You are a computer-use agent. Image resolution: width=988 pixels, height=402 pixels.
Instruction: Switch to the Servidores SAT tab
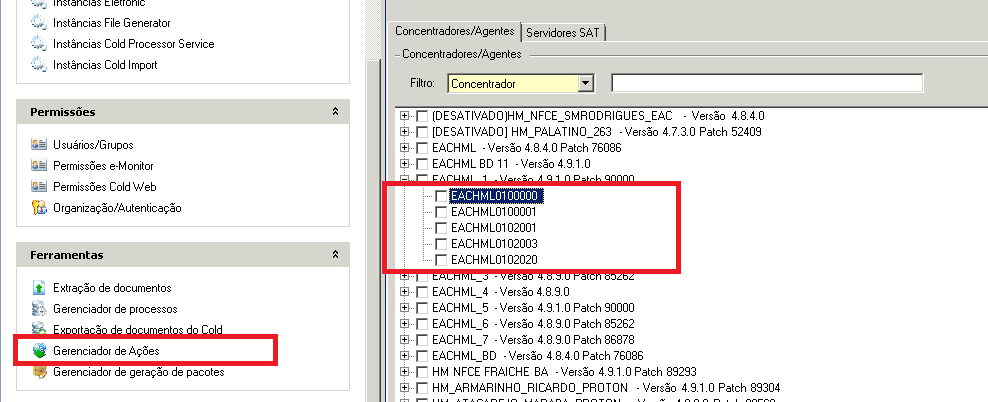click(564, 32)
